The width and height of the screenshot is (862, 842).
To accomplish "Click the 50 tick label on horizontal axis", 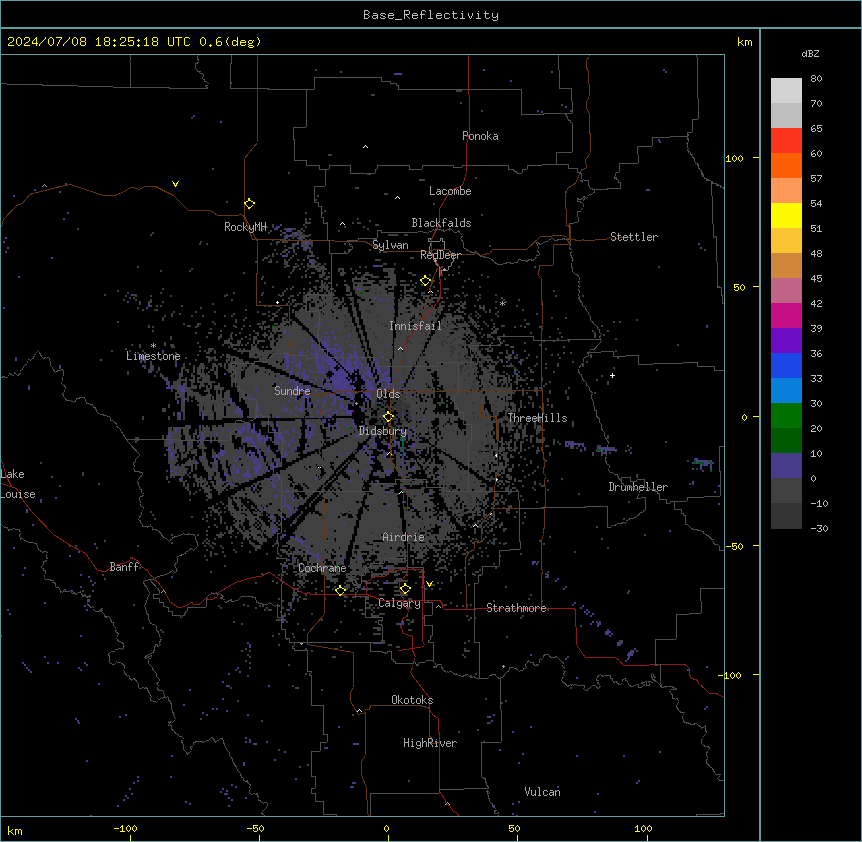I will pyautogui.click(x=514, y=828).
